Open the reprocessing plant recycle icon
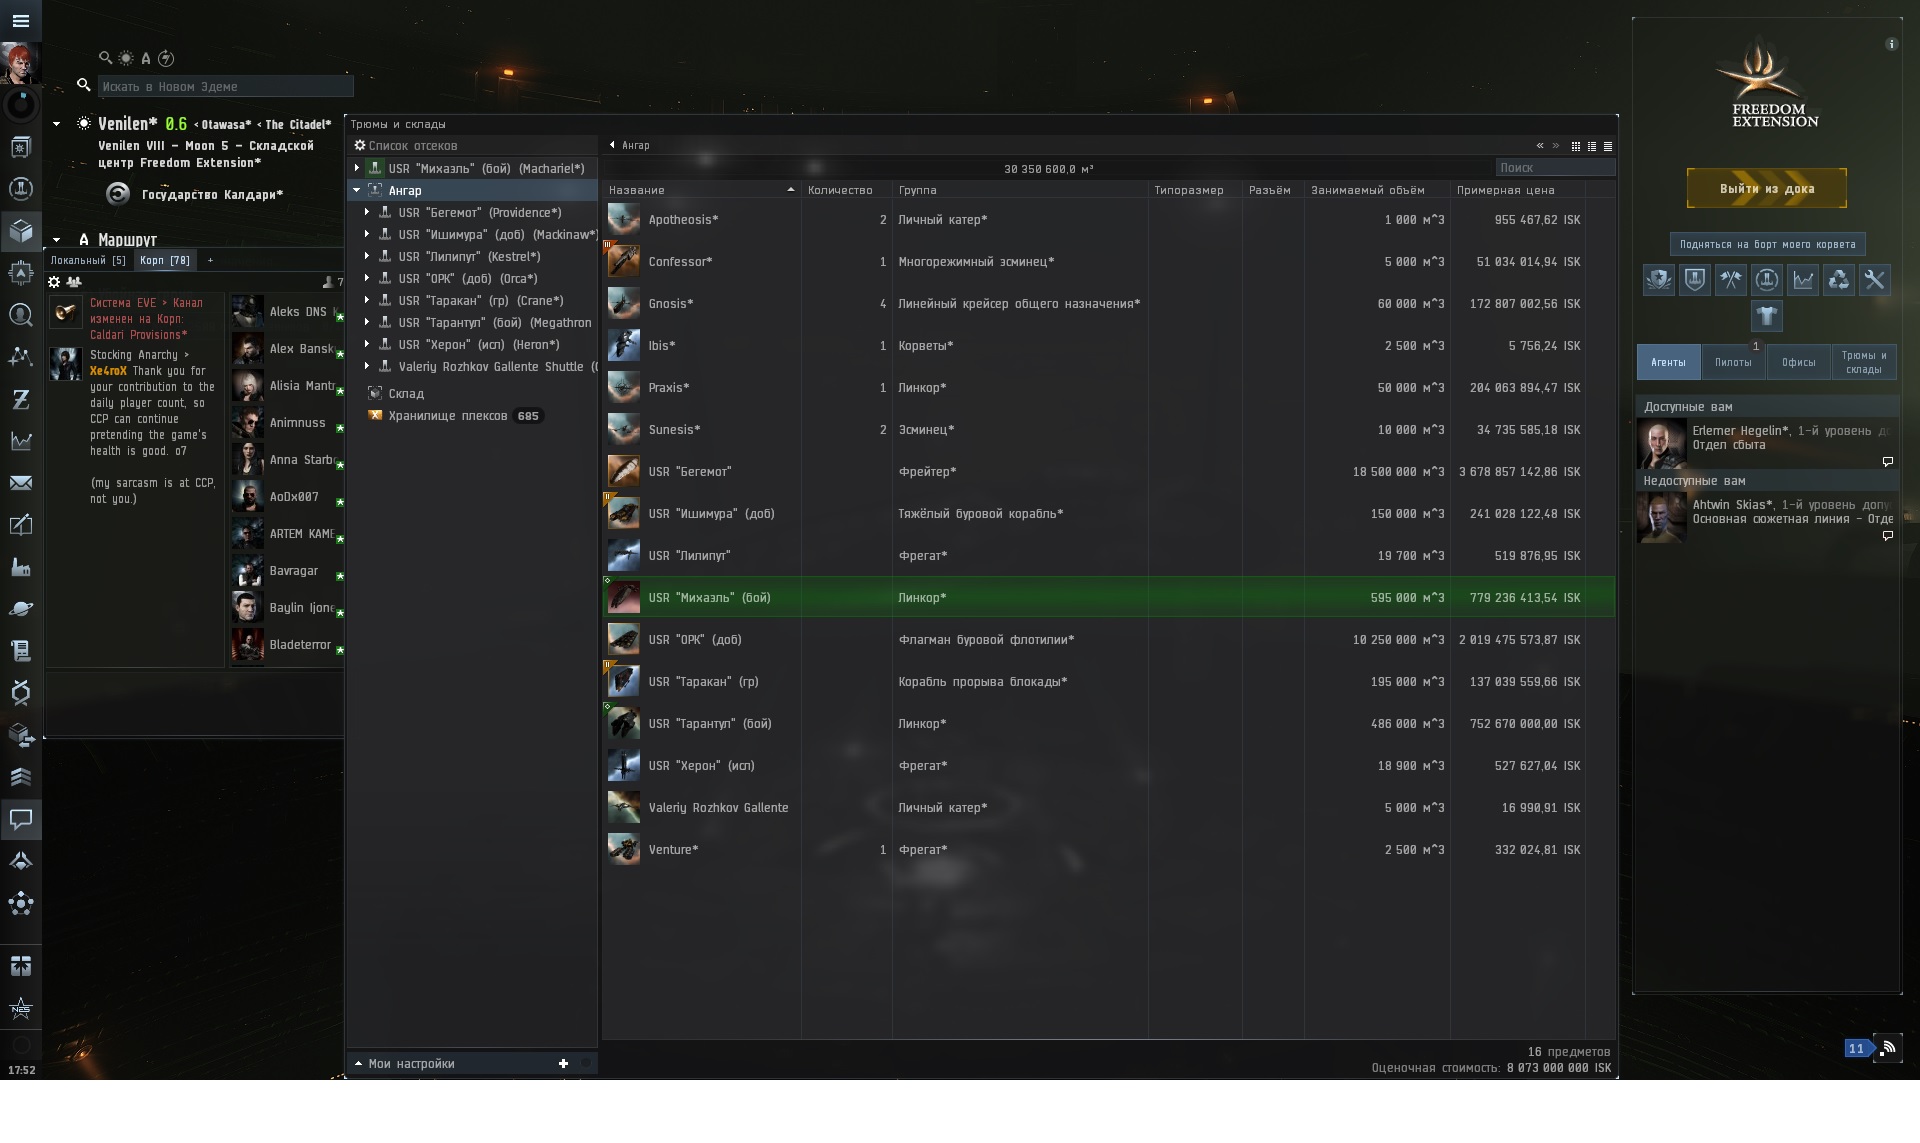1920x1143 pixels. click(1838, 280)
